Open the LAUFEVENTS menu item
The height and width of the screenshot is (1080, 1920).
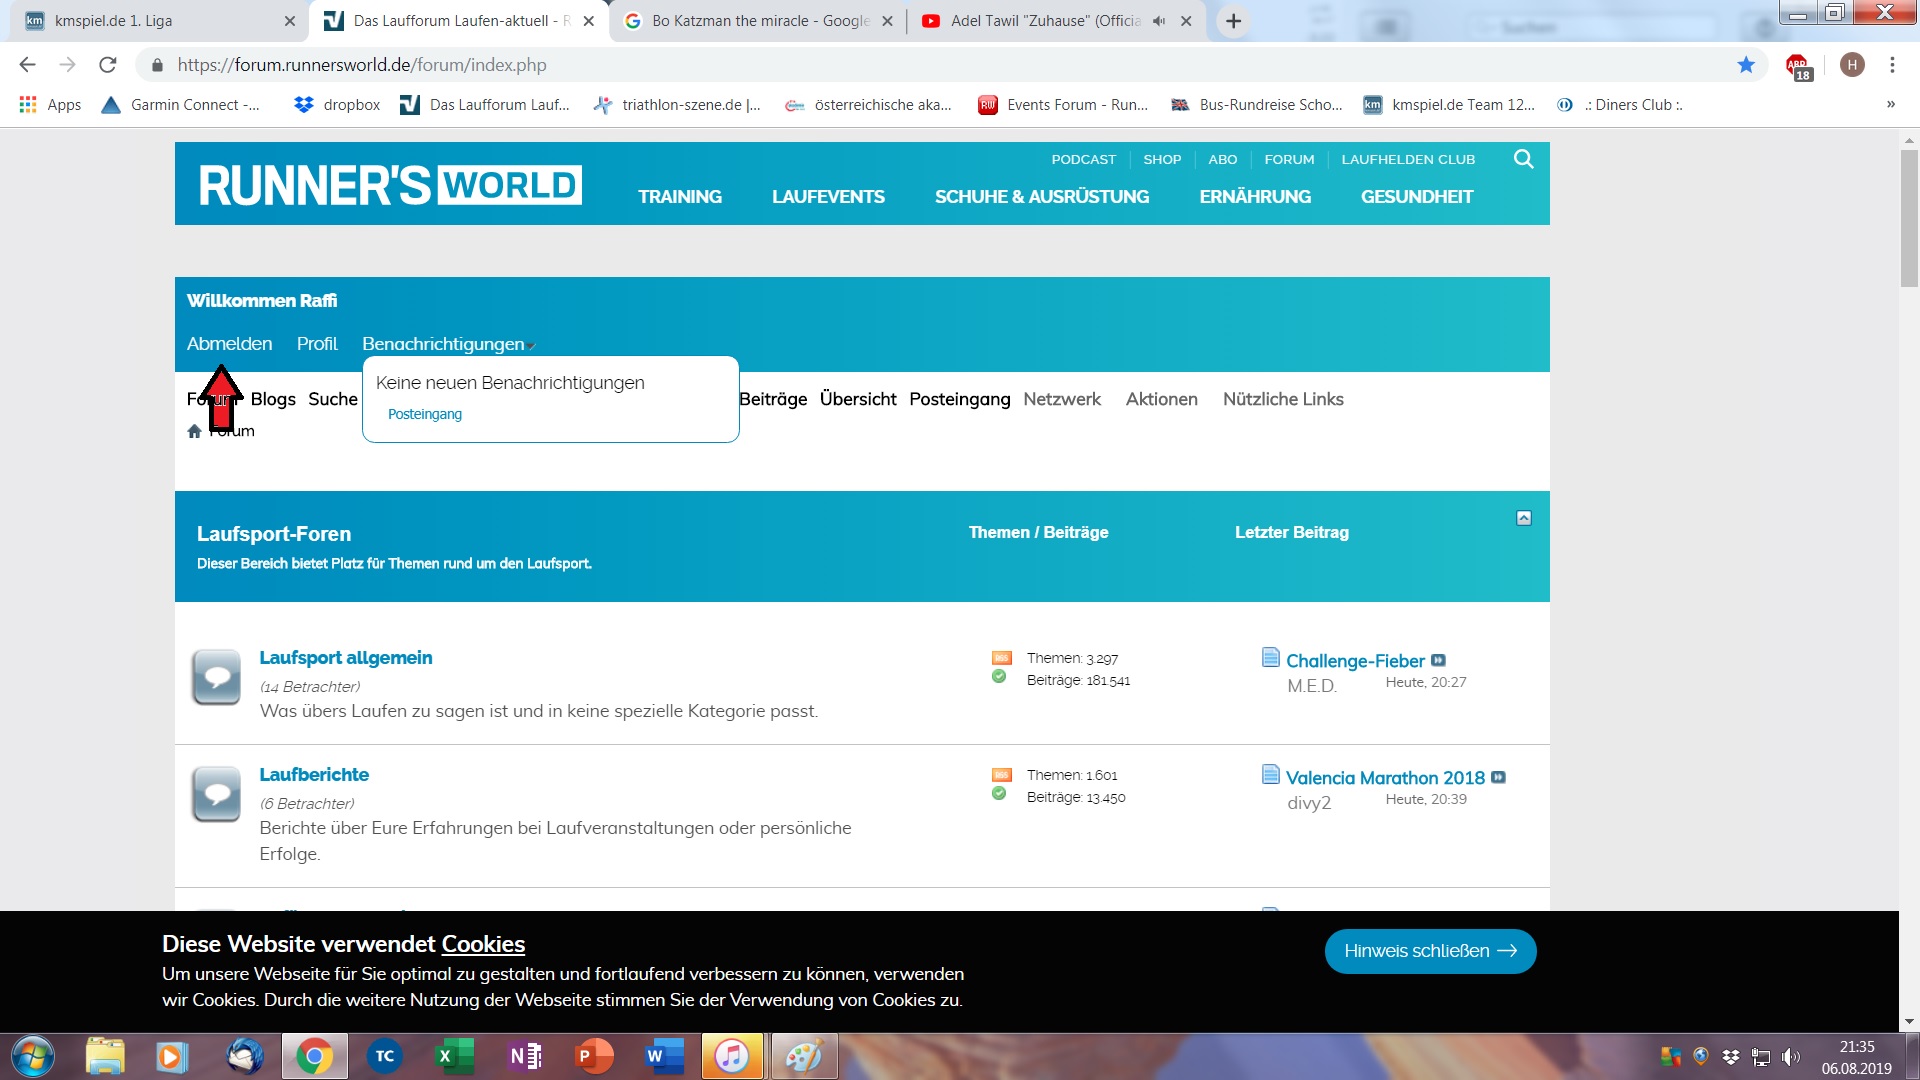tap(827, 197)
